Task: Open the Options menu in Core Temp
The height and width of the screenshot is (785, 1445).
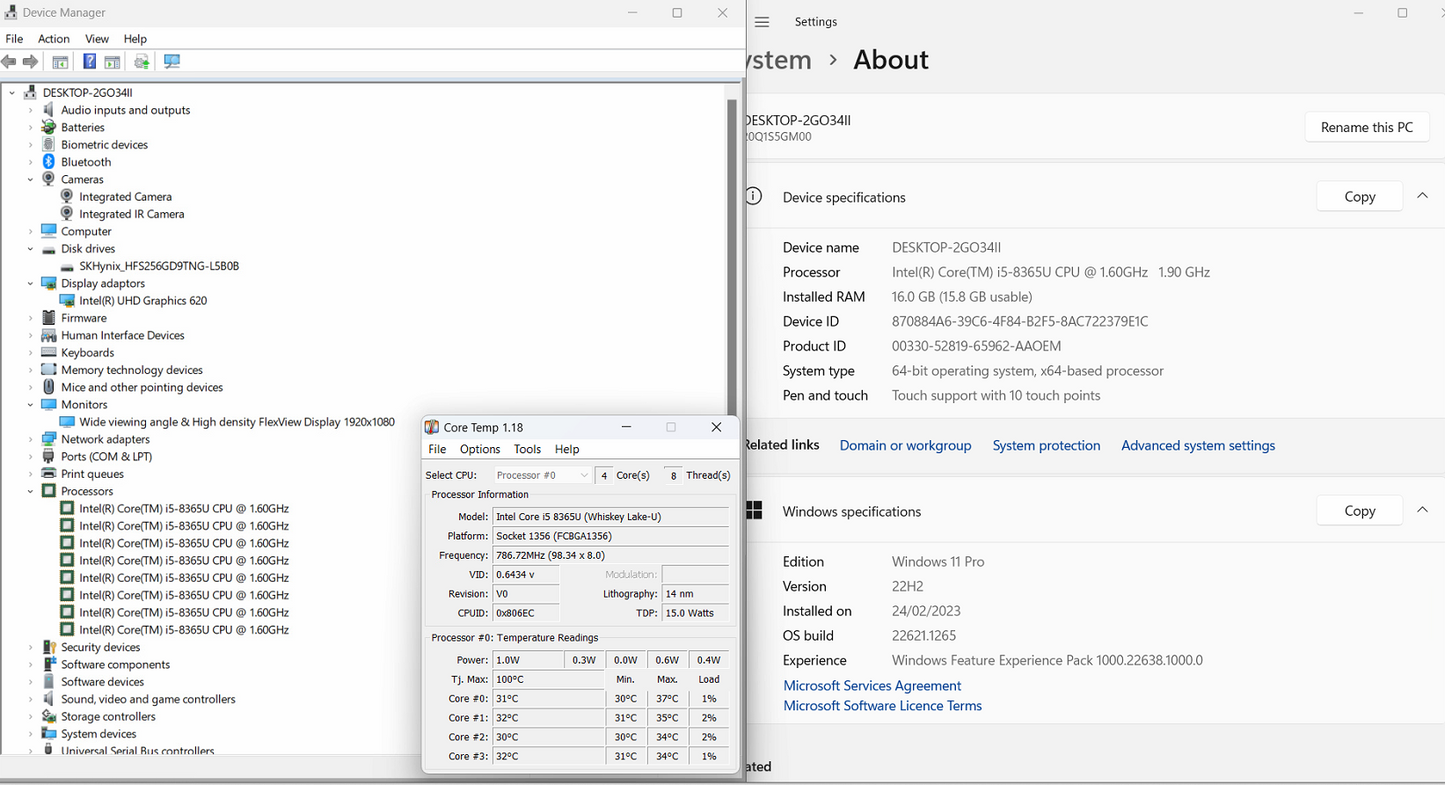Action: click(x=480, y=449)
